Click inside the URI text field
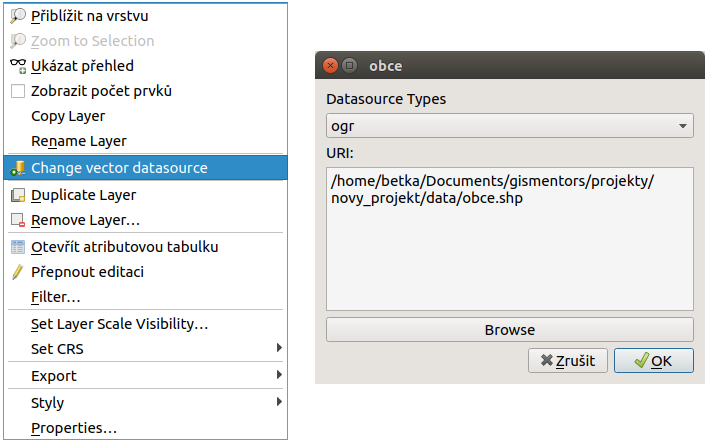Screen dimensions: 705x444 coord(509,239)
